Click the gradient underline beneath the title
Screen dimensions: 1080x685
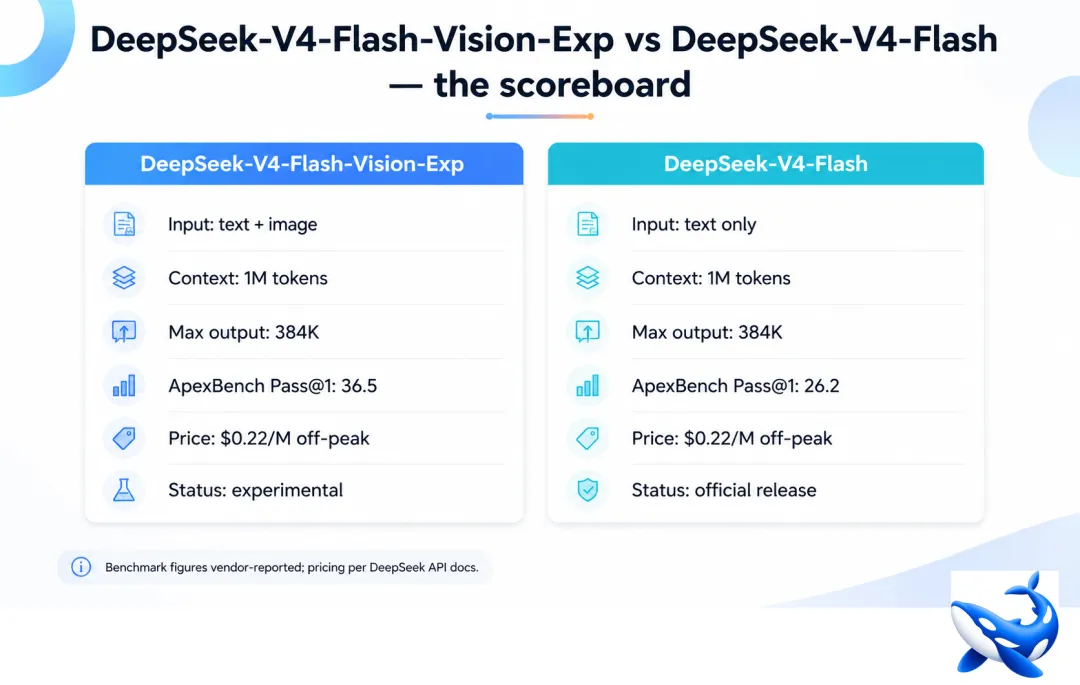click(540, 116)
